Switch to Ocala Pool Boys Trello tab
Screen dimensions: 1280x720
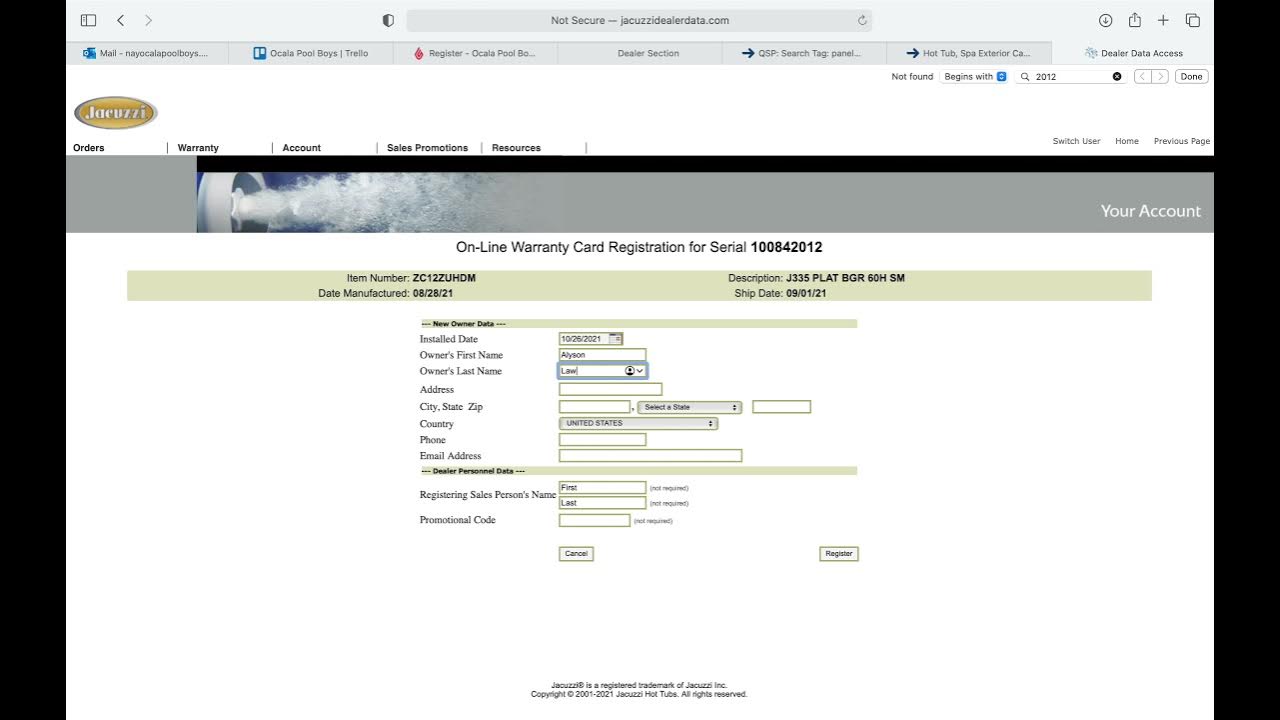310,53
